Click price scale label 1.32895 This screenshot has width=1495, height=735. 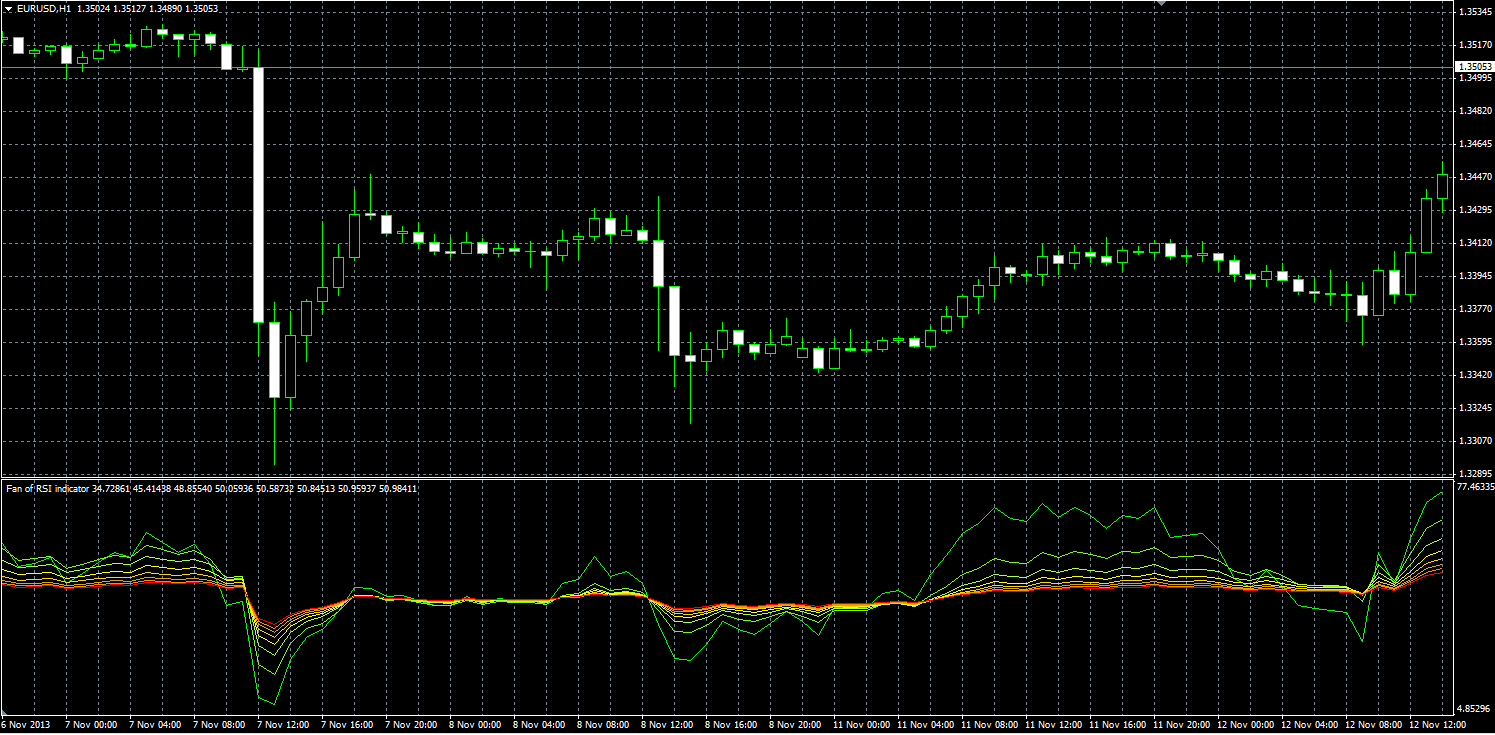coord(1476,474)
